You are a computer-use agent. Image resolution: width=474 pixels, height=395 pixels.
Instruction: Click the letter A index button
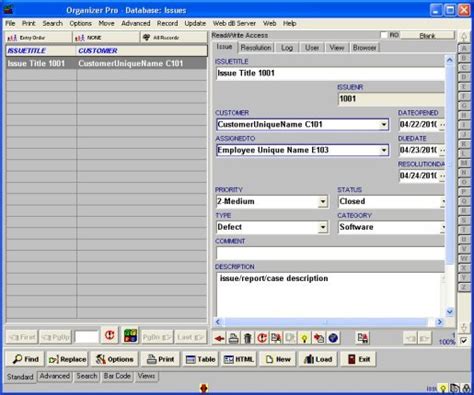pyautogui.click(x=463, y=48)
